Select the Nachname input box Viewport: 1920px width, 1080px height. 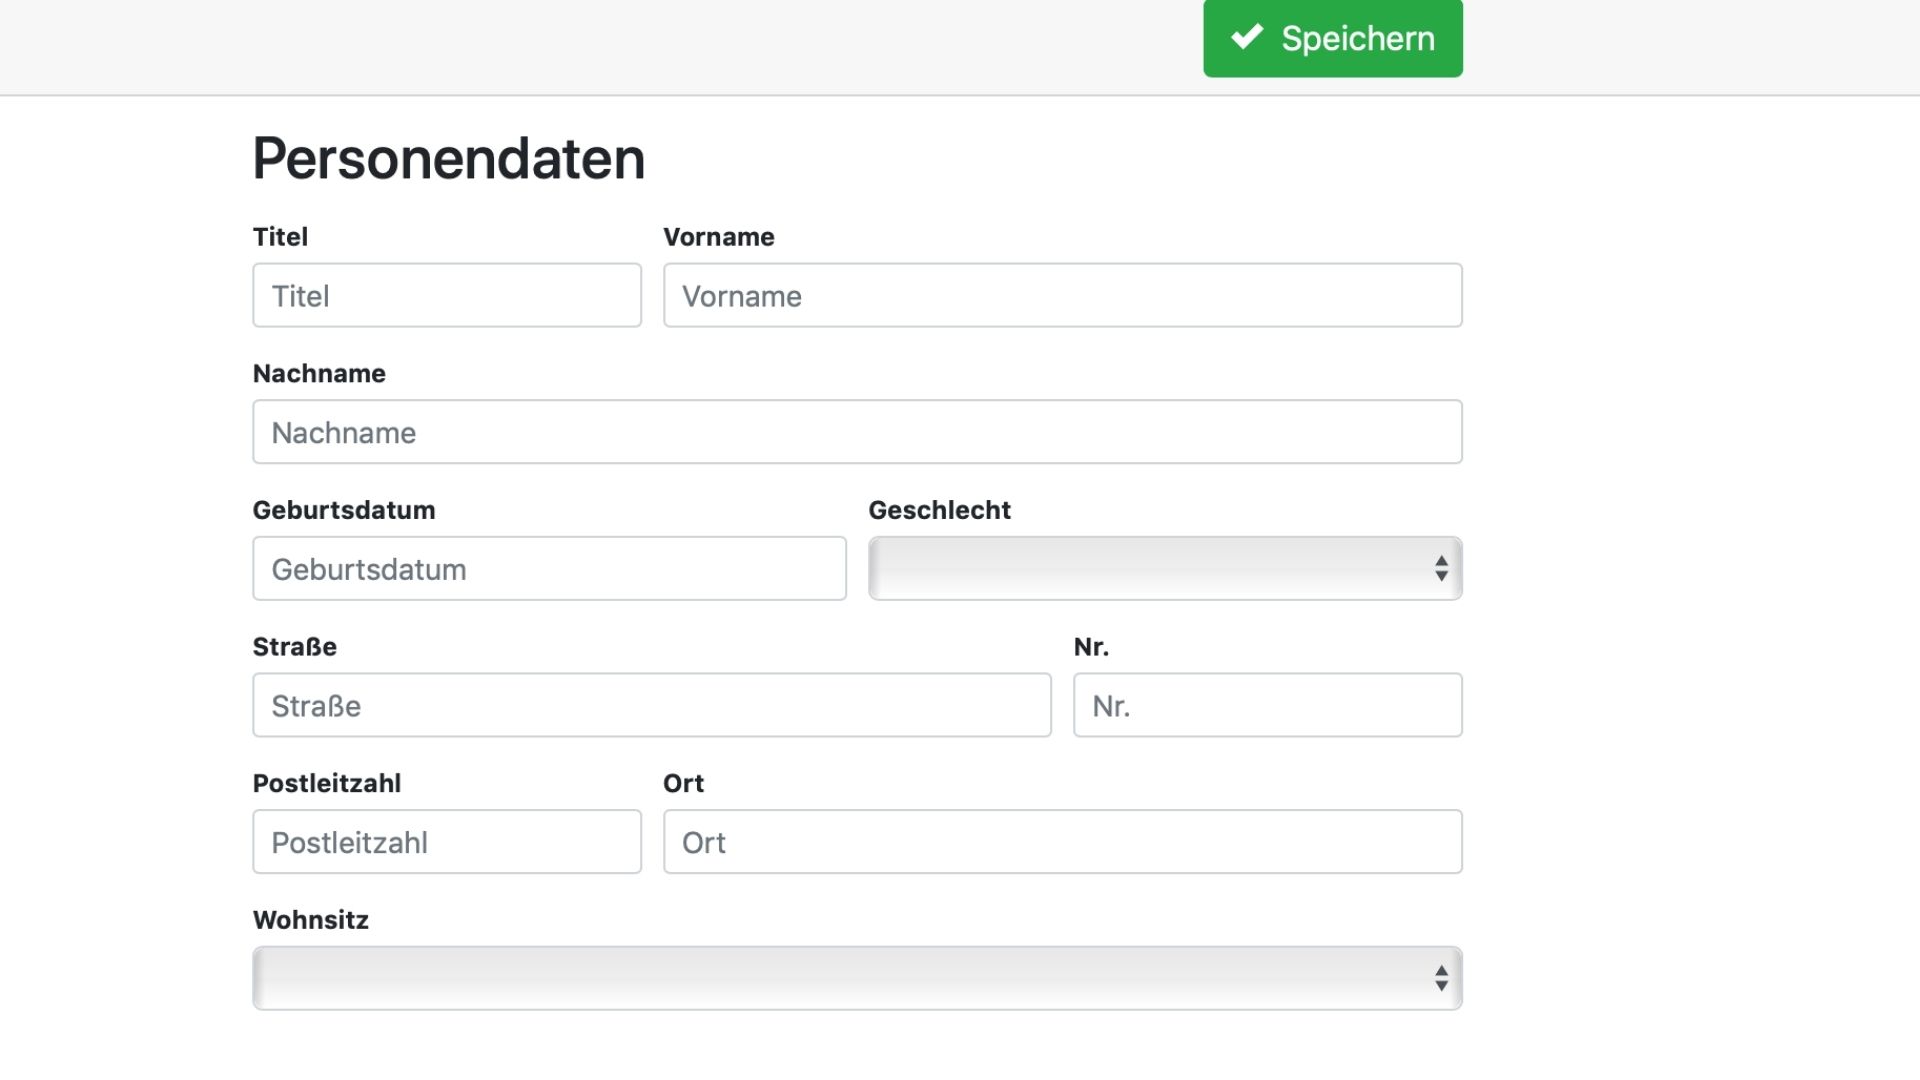coord(857,432)
